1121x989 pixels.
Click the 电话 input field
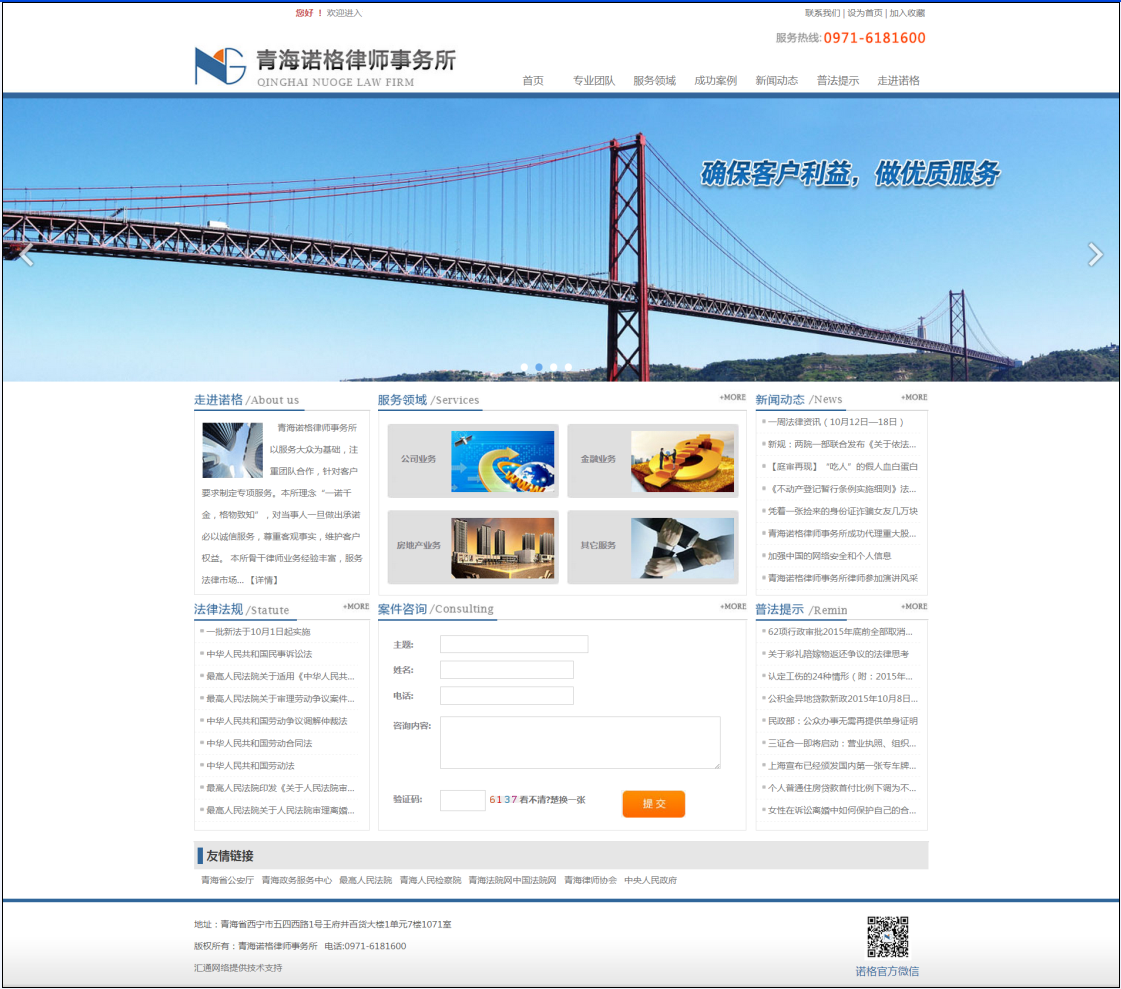tap(507, 695)
